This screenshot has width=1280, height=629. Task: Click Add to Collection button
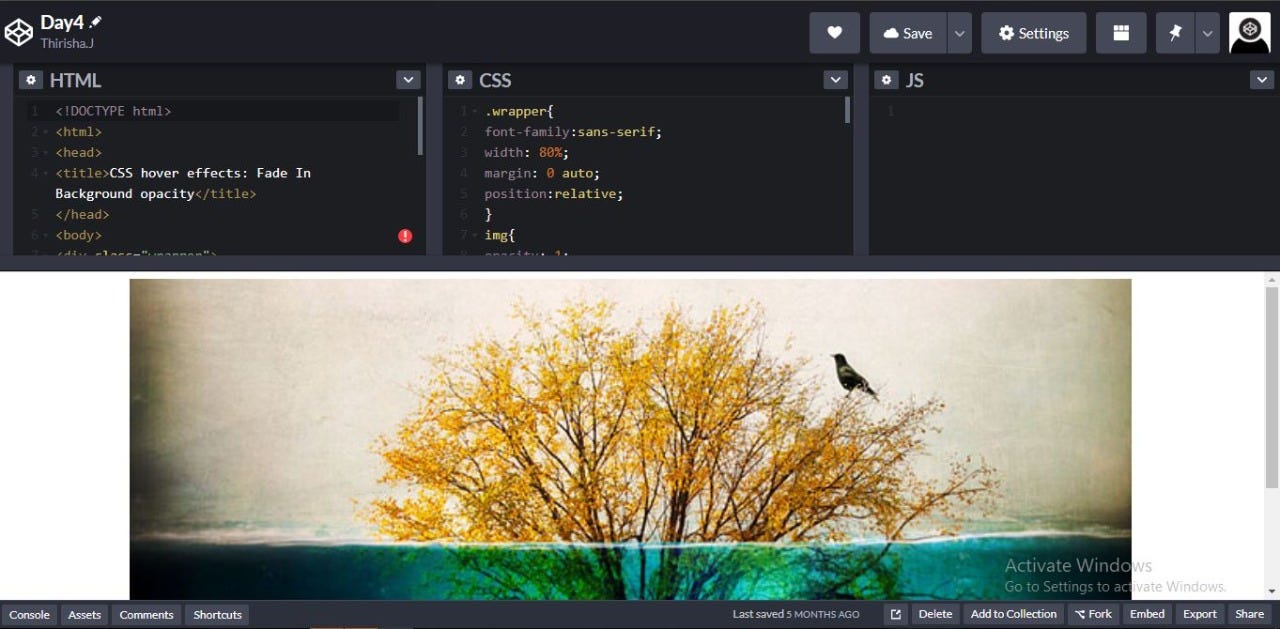point(1014,615)
